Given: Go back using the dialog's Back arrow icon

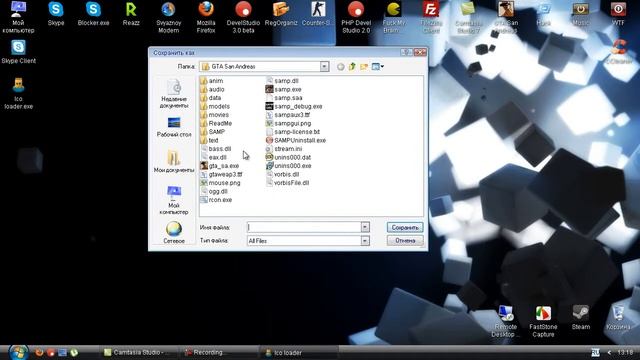Looking at the screenshot, I should 340,67.
